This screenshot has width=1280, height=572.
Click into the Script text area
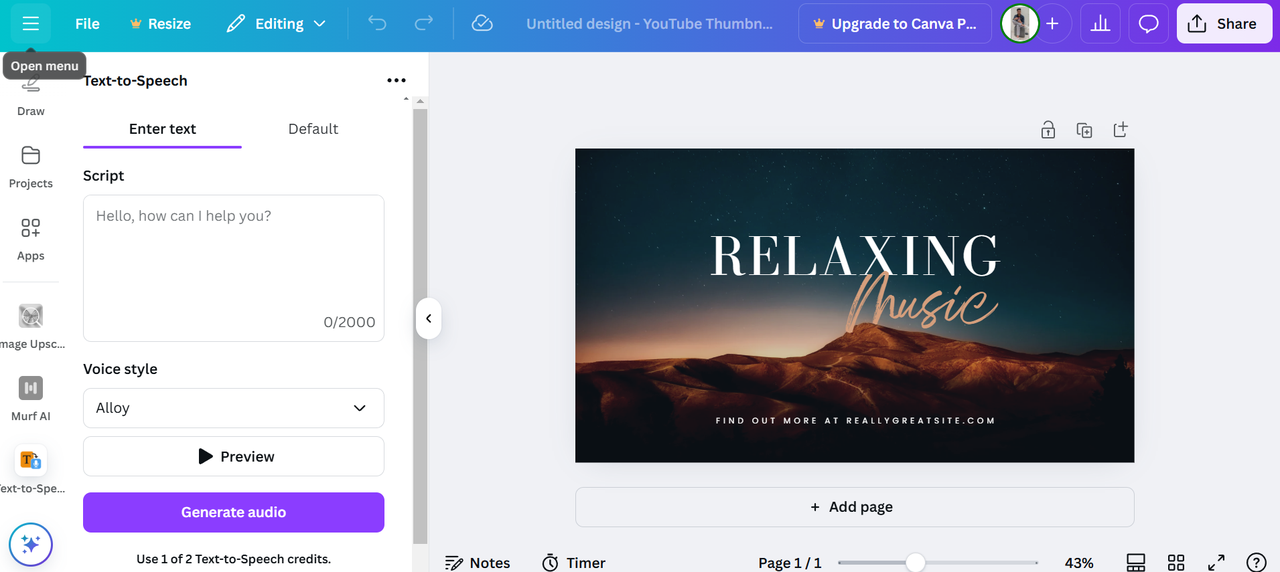click(234, 268)
